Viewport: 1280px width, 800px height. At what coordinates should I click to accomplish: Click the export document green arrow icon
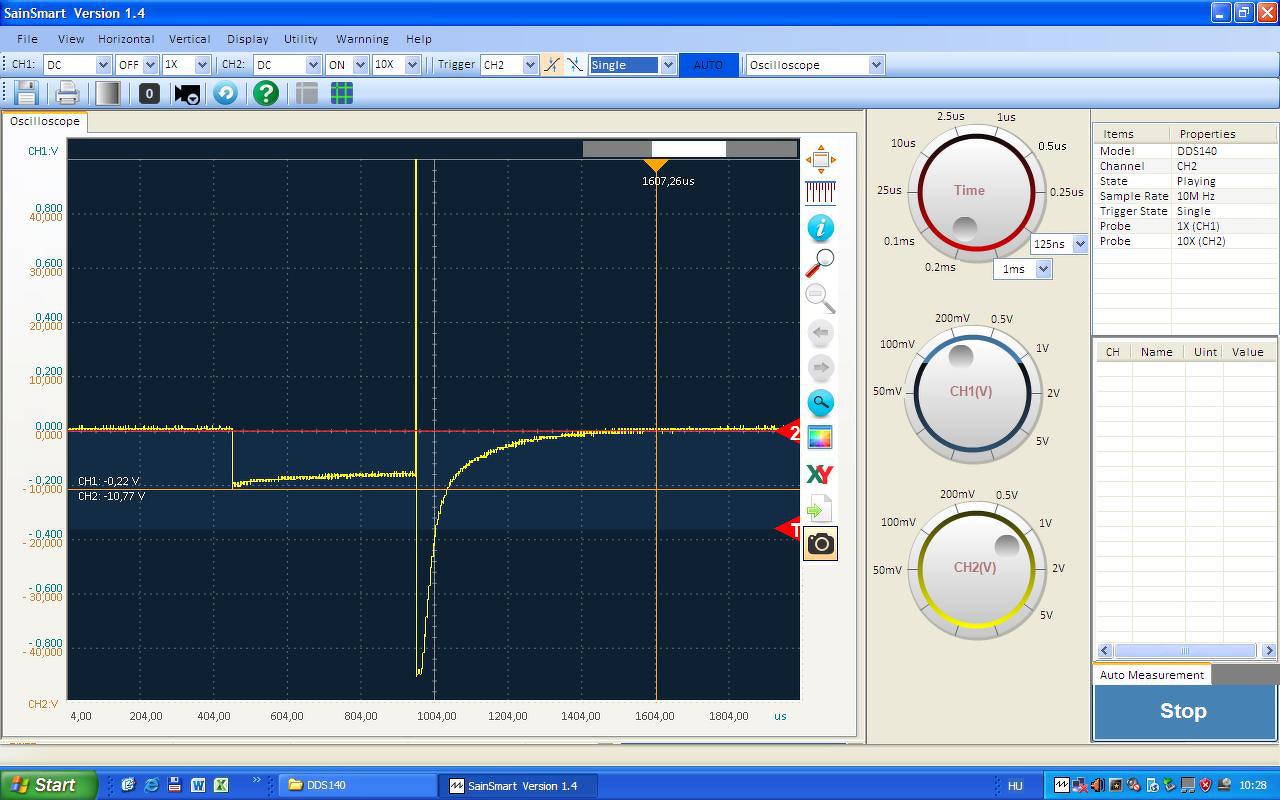pyautogui.click(x=820, y=508)
